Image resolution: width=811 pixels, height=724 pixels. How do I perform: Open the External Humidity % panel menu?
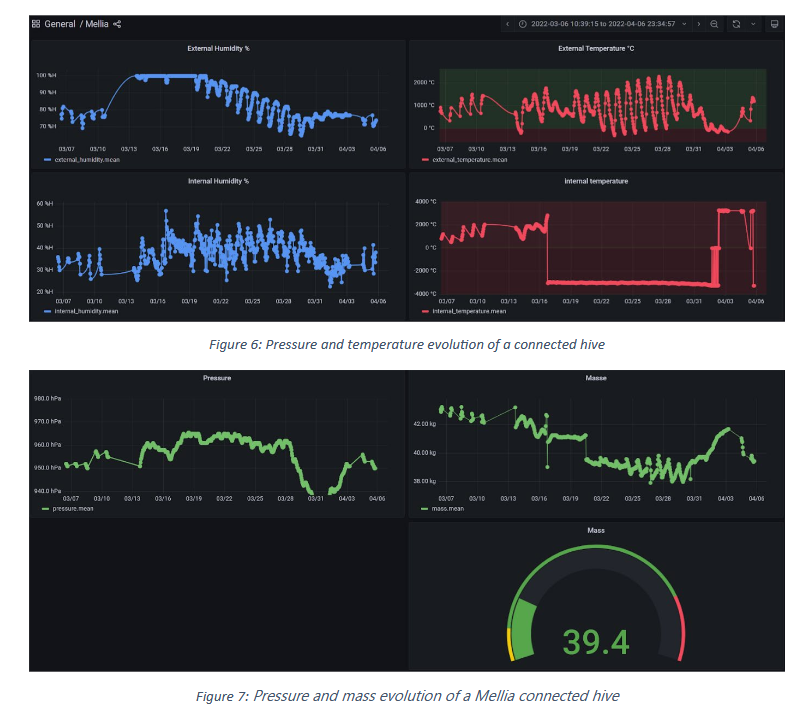click(x=218, y=49)
